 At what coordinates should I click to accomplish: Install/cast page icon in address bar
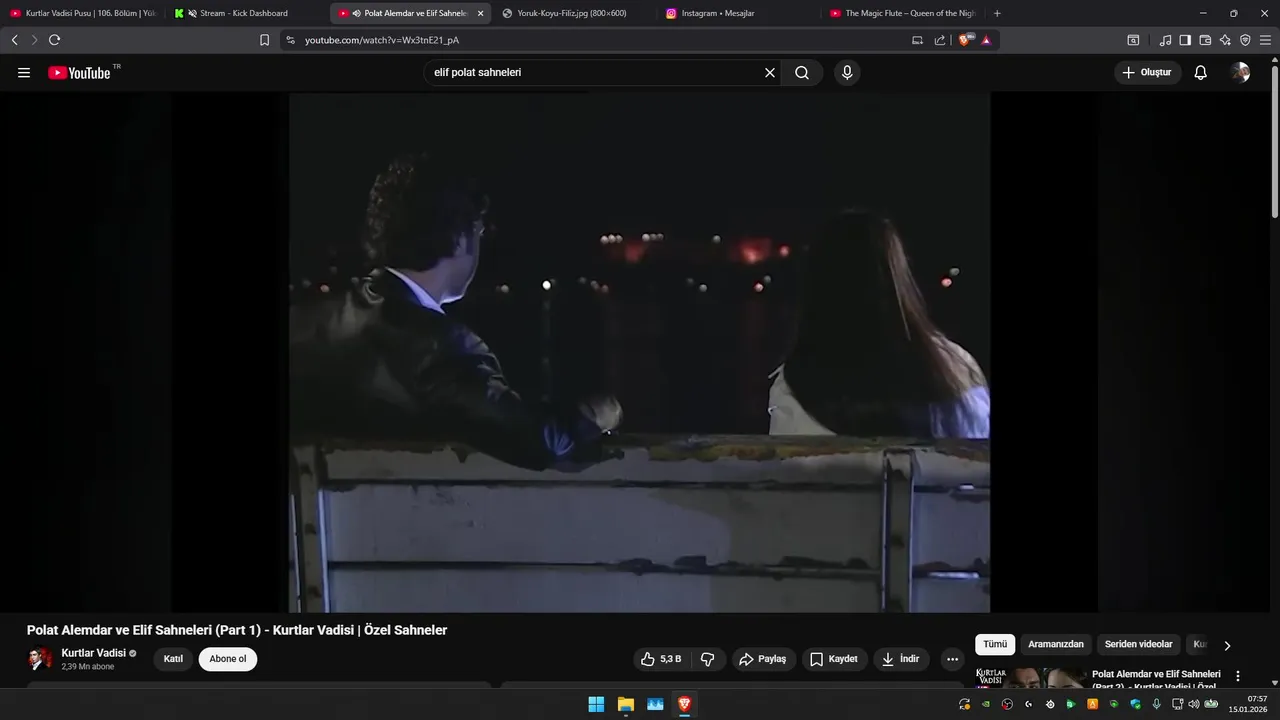click(x=917, y=40)
